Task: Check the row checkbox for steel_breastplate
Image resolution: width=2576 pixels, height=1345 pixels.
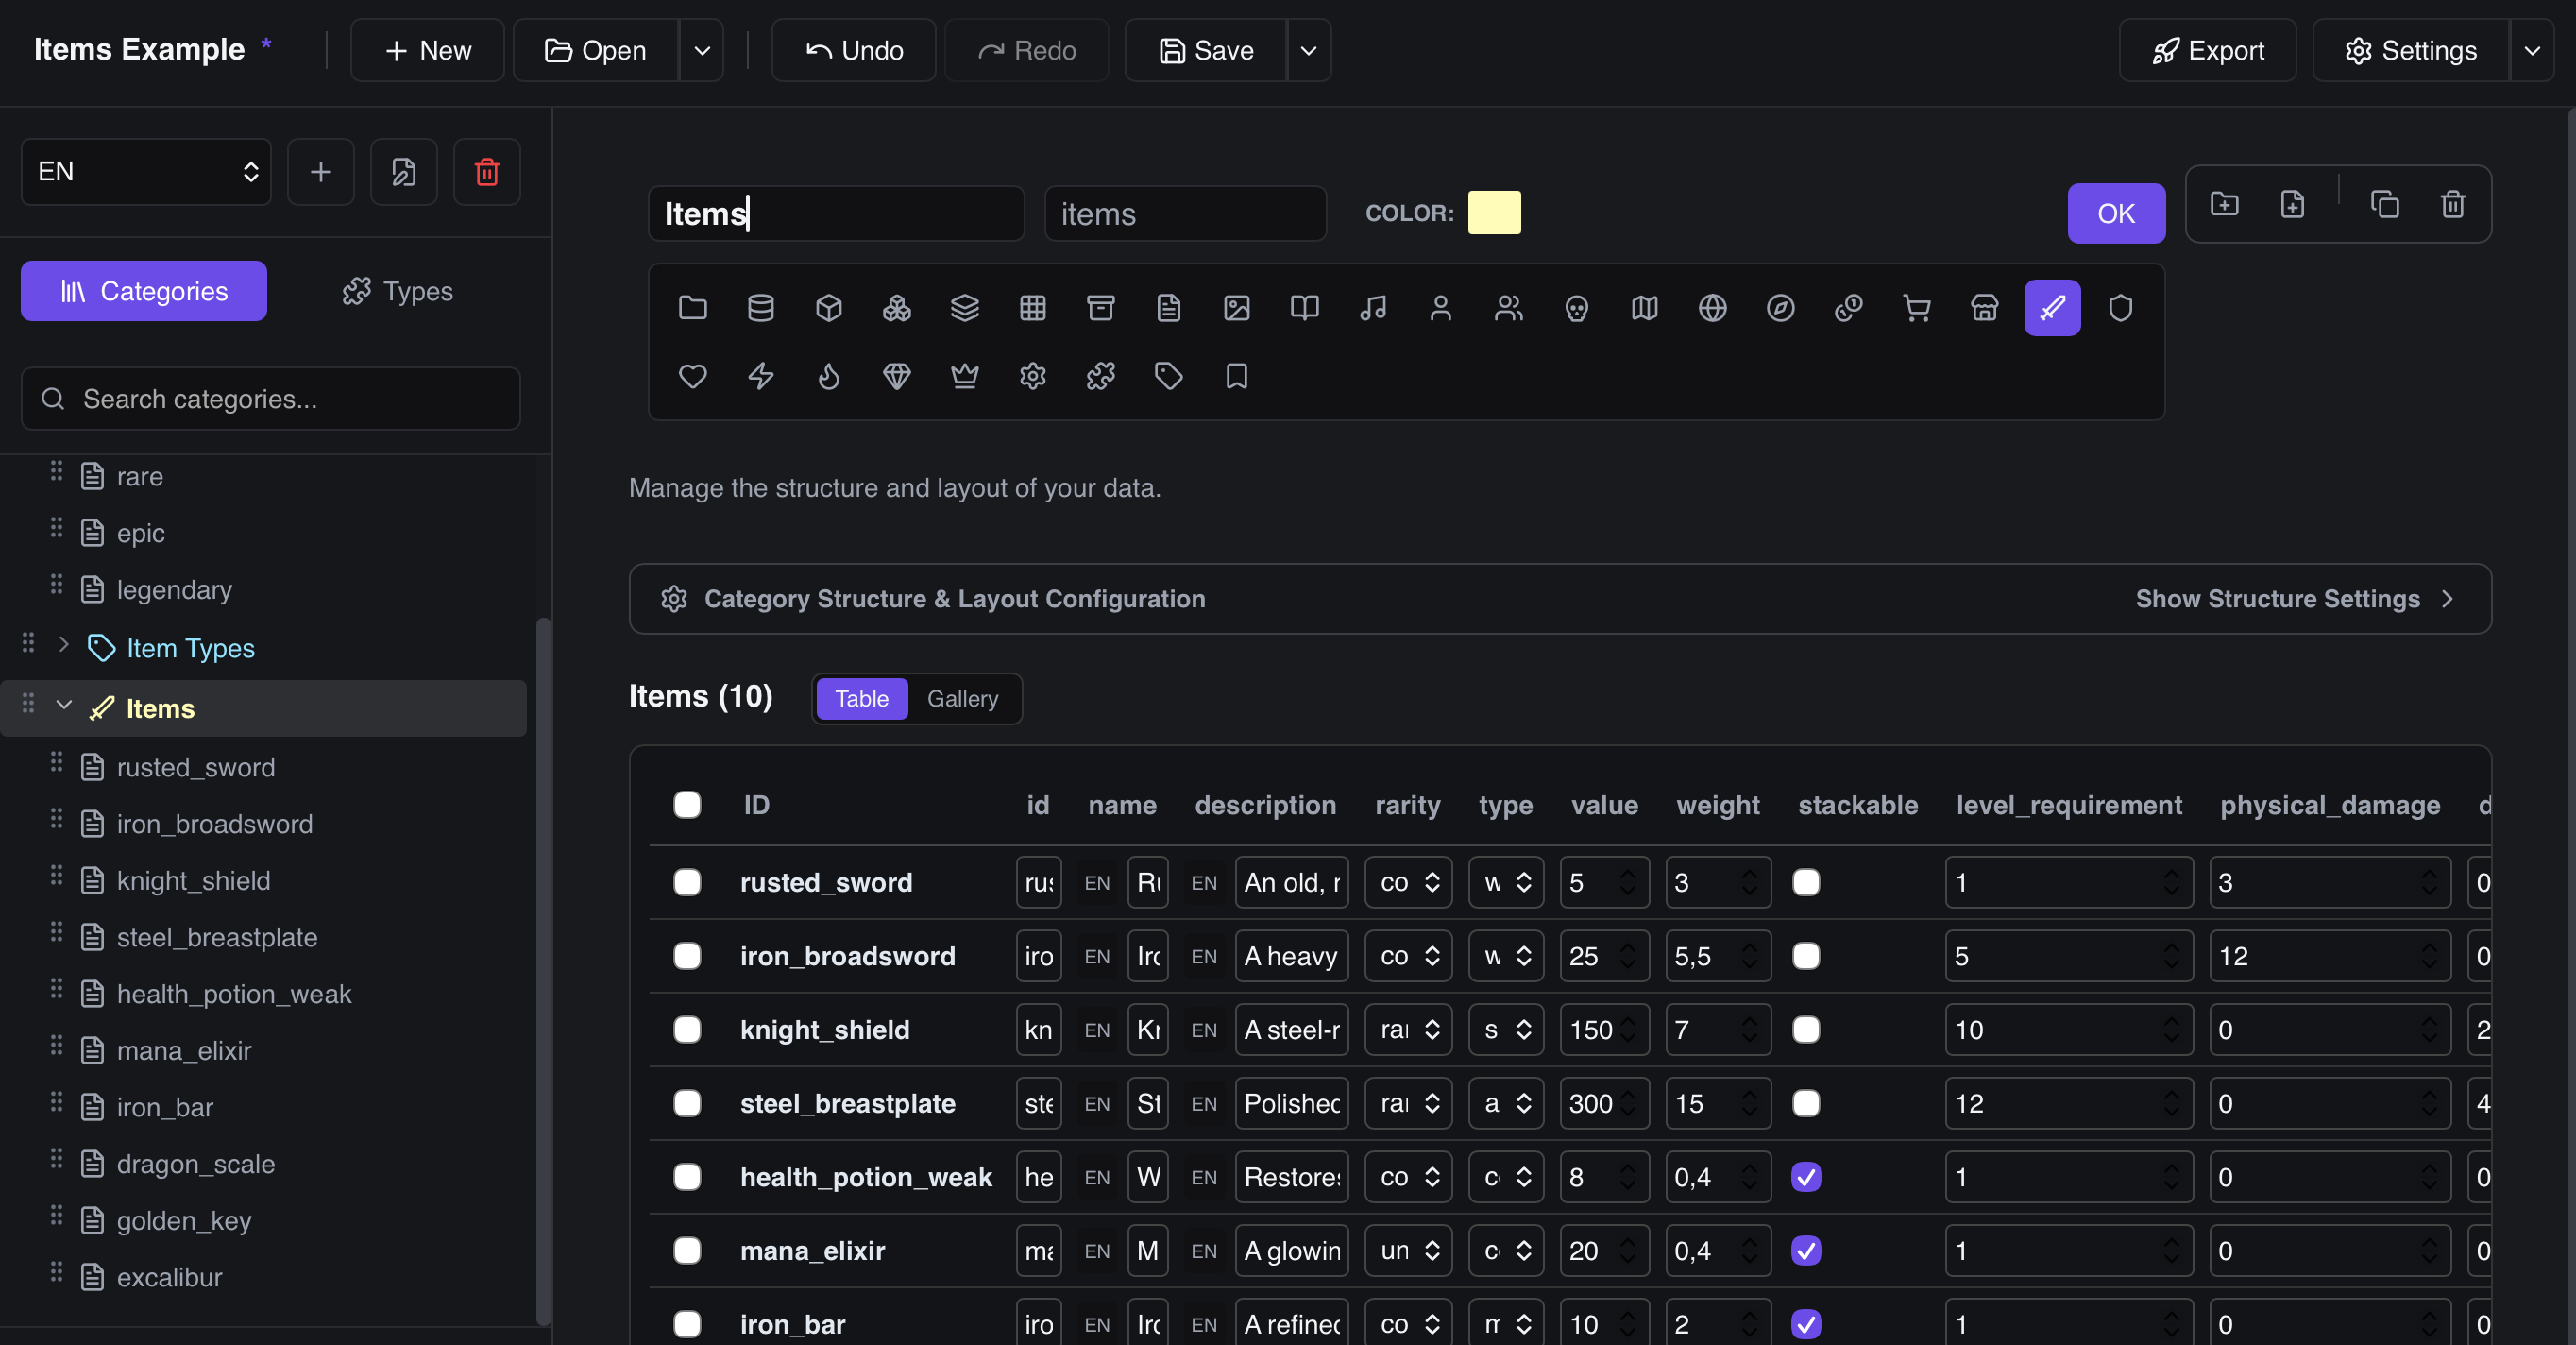Action: (687, 1103)
